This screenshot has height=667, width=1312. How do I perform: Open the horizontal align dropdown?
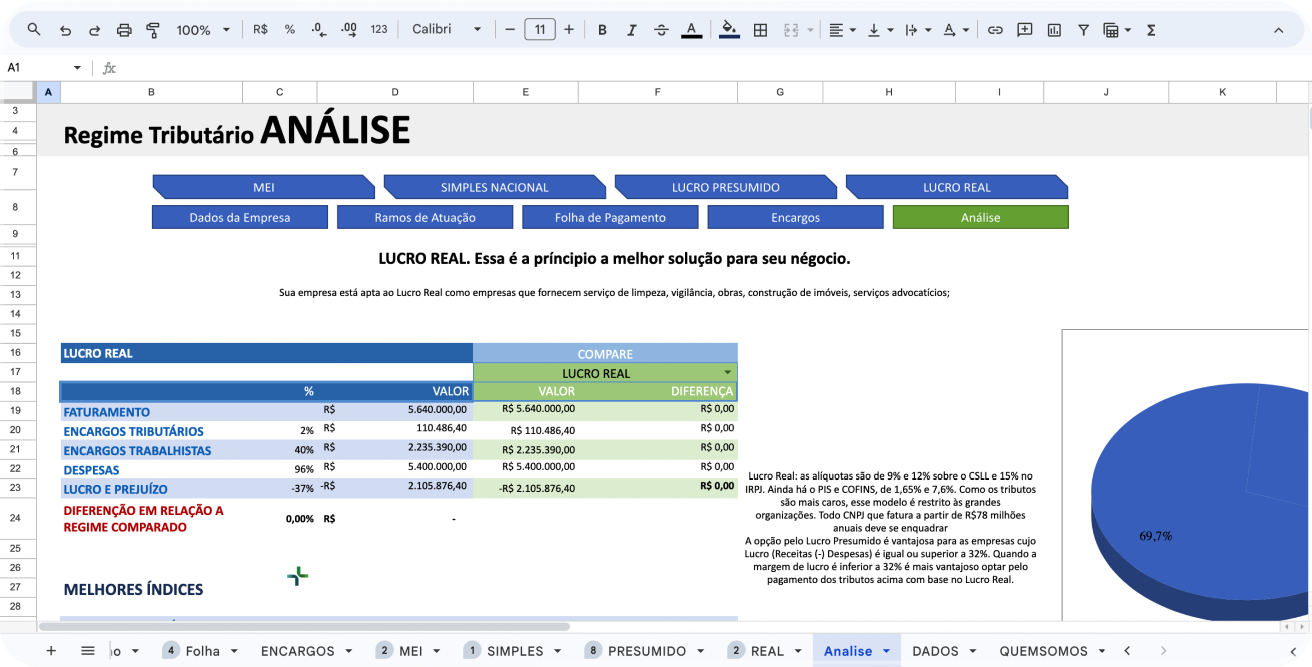click(x=842, y=30)
